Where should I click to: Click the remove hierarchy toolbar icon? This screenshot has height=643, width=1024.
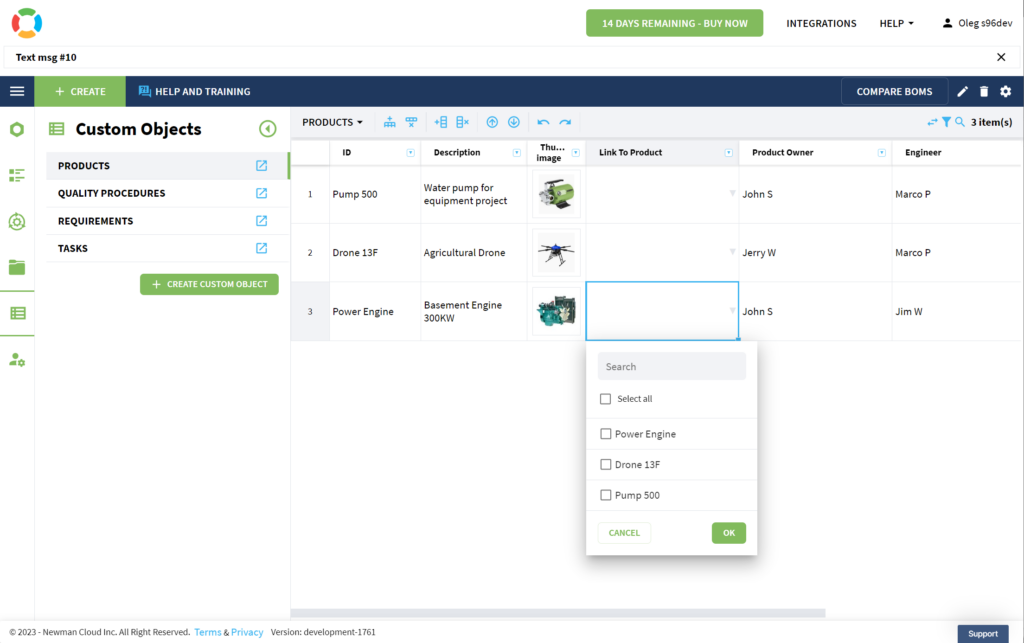click(x=411, y=122)
